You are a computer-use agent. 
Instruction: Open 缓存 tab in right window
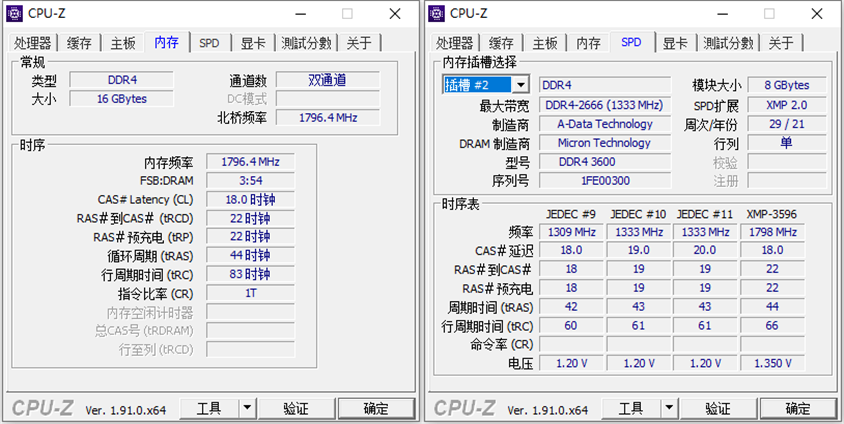pyautogui.click(x=501, y=43)
